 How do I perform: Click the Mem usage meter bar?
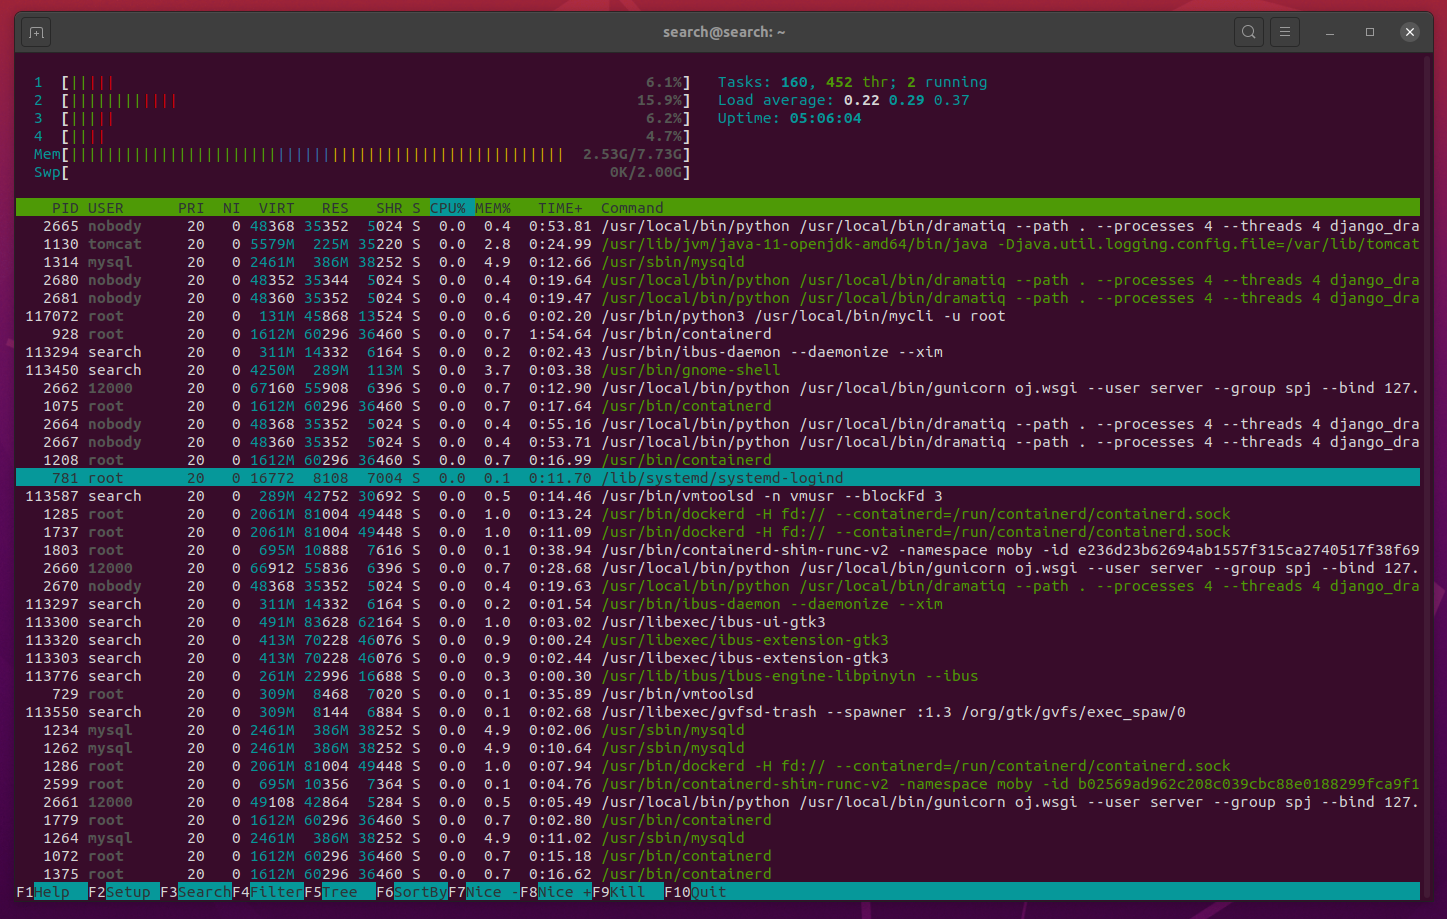pos(362,154)
